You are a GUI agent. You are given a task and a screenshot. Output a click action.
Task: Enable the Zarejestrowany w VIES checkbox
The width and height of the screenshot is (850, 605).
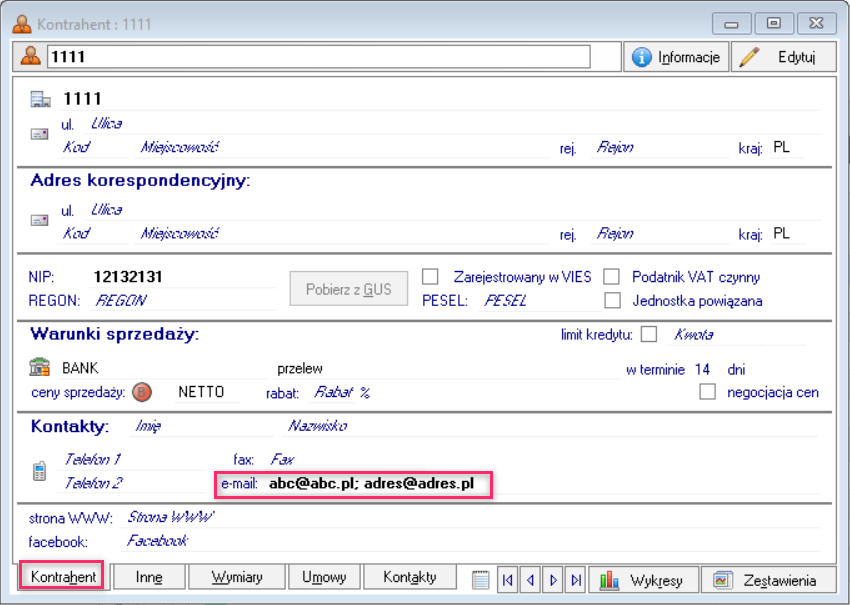click(x=429, y=277)
